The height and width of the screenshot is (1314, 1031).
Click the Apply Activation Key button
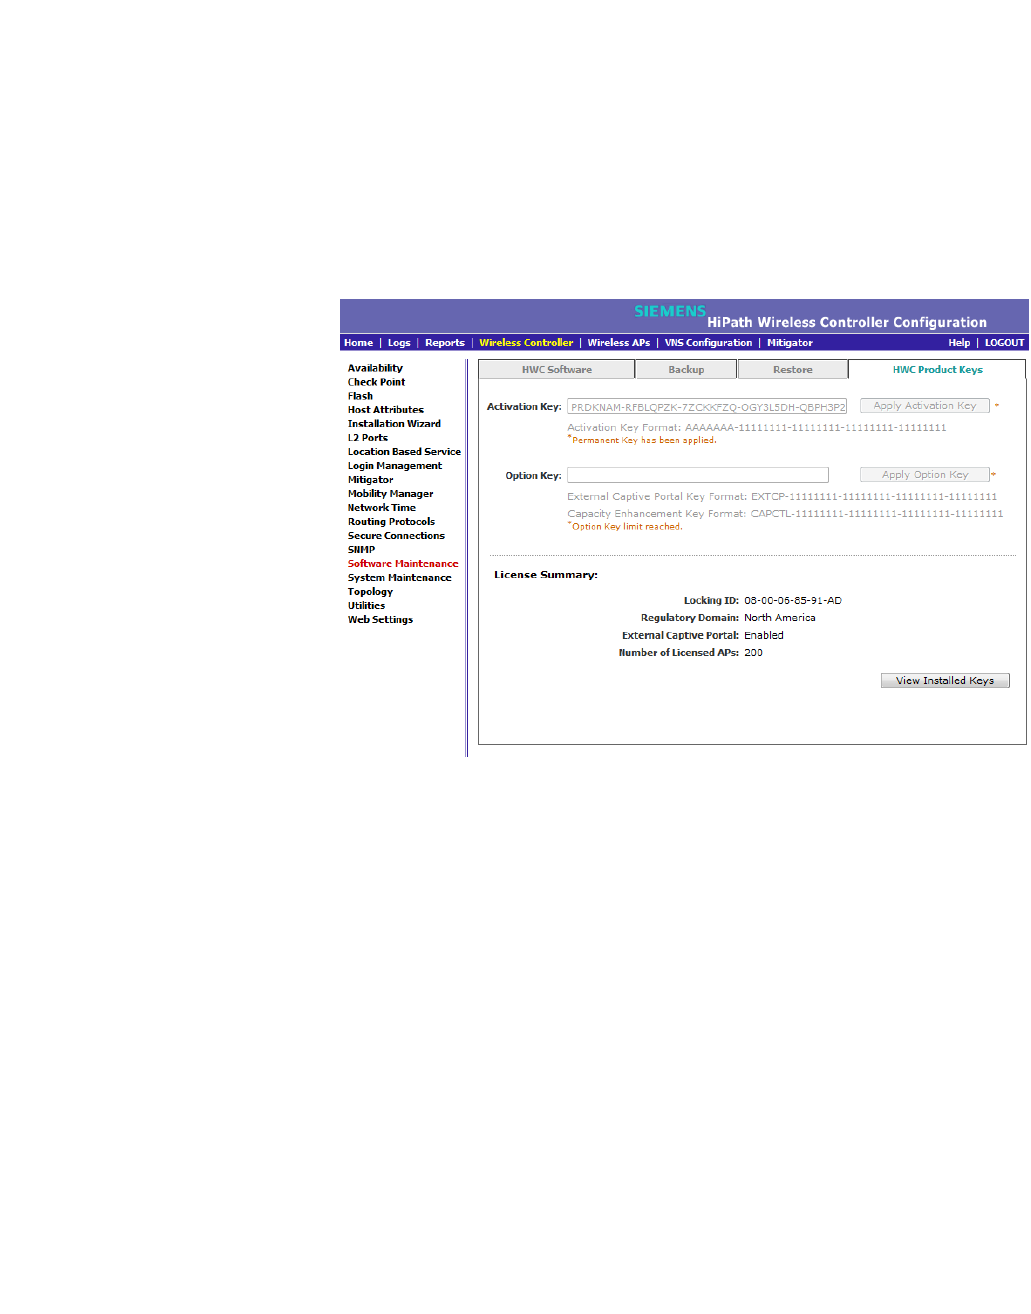[x=925, y=406]
